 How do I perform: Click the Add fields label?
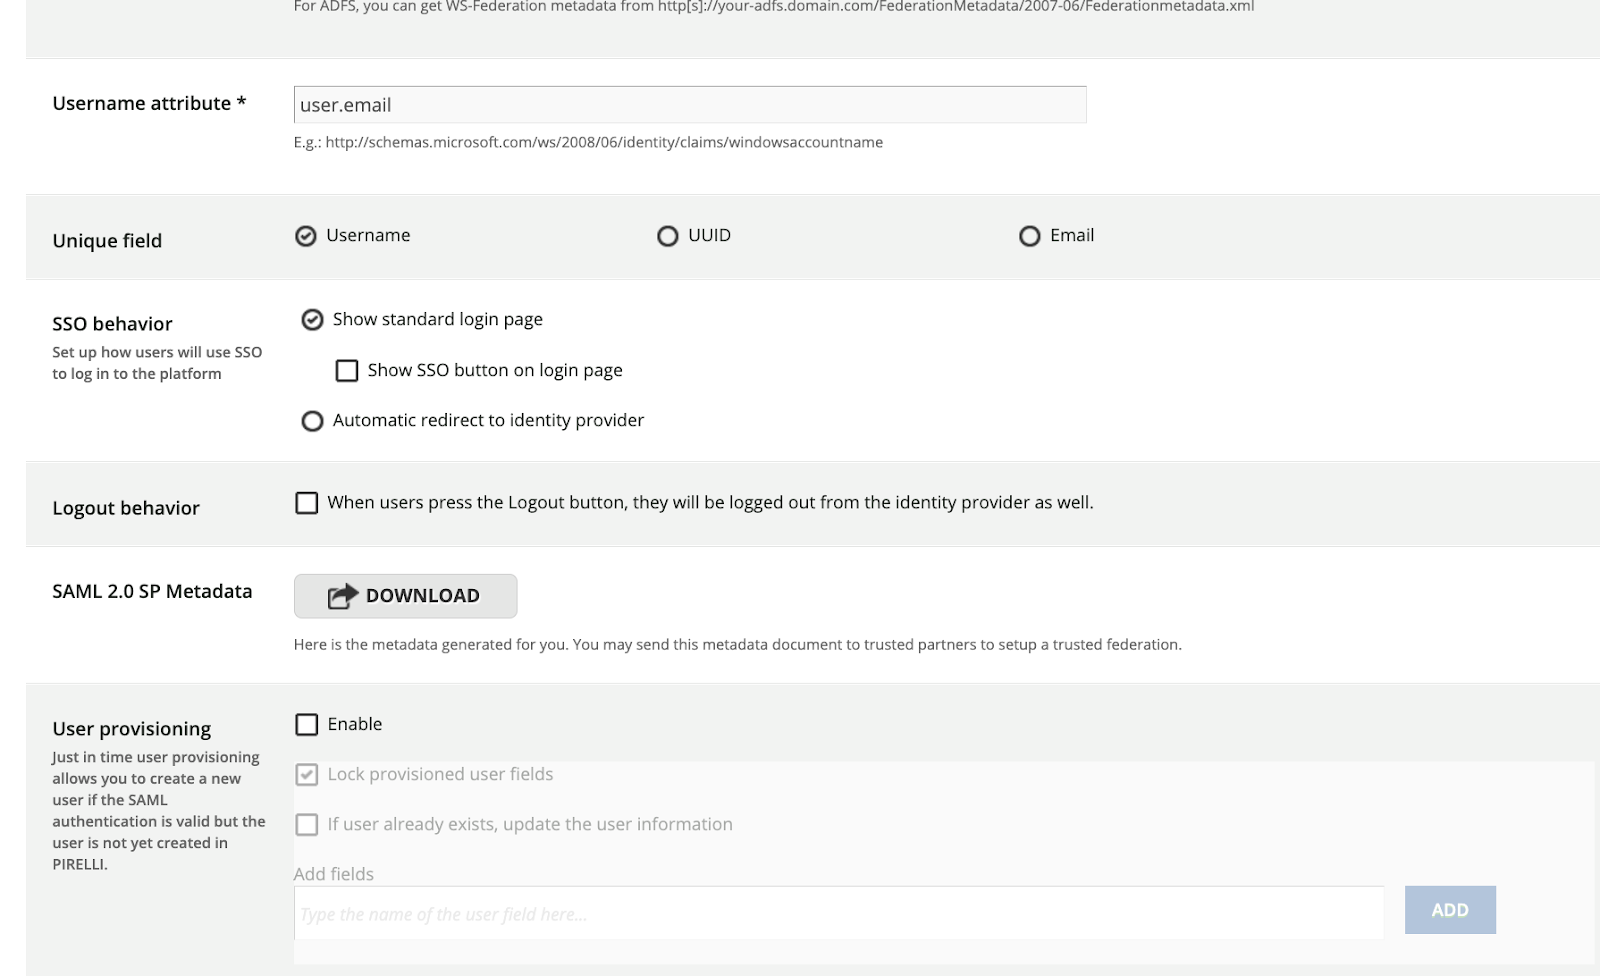click(334, 874)
